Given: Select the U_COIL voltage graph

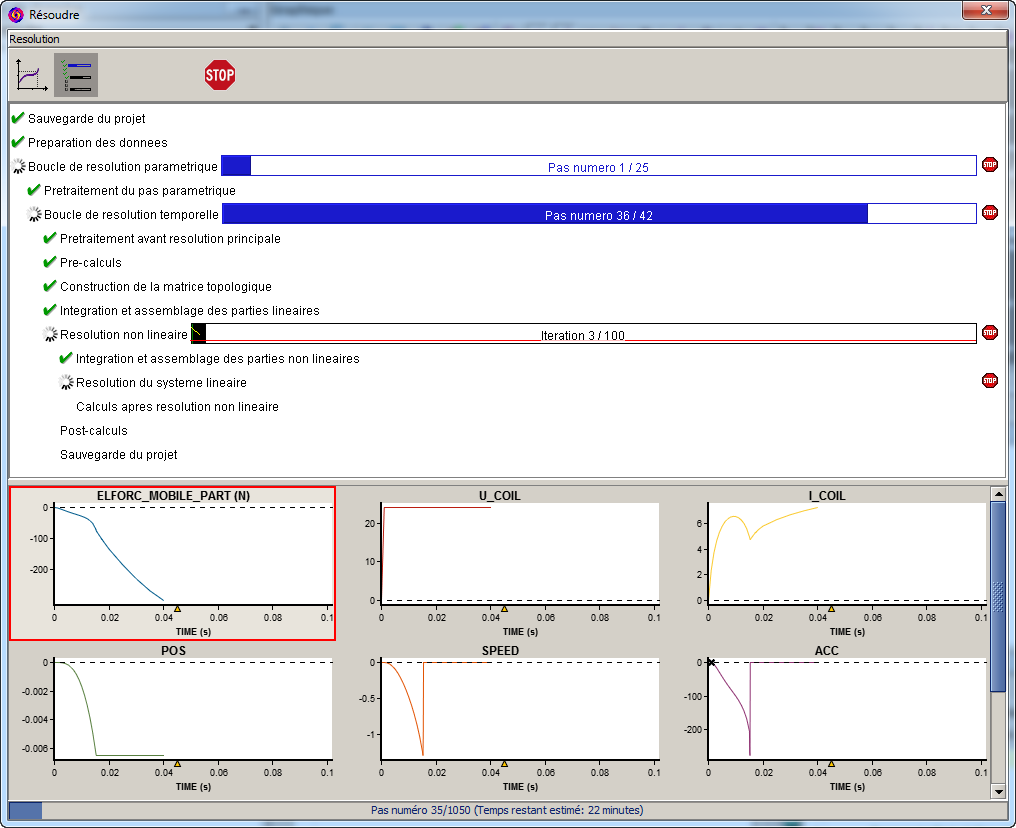Looking at the screenshot, I should tap(499, 563).
